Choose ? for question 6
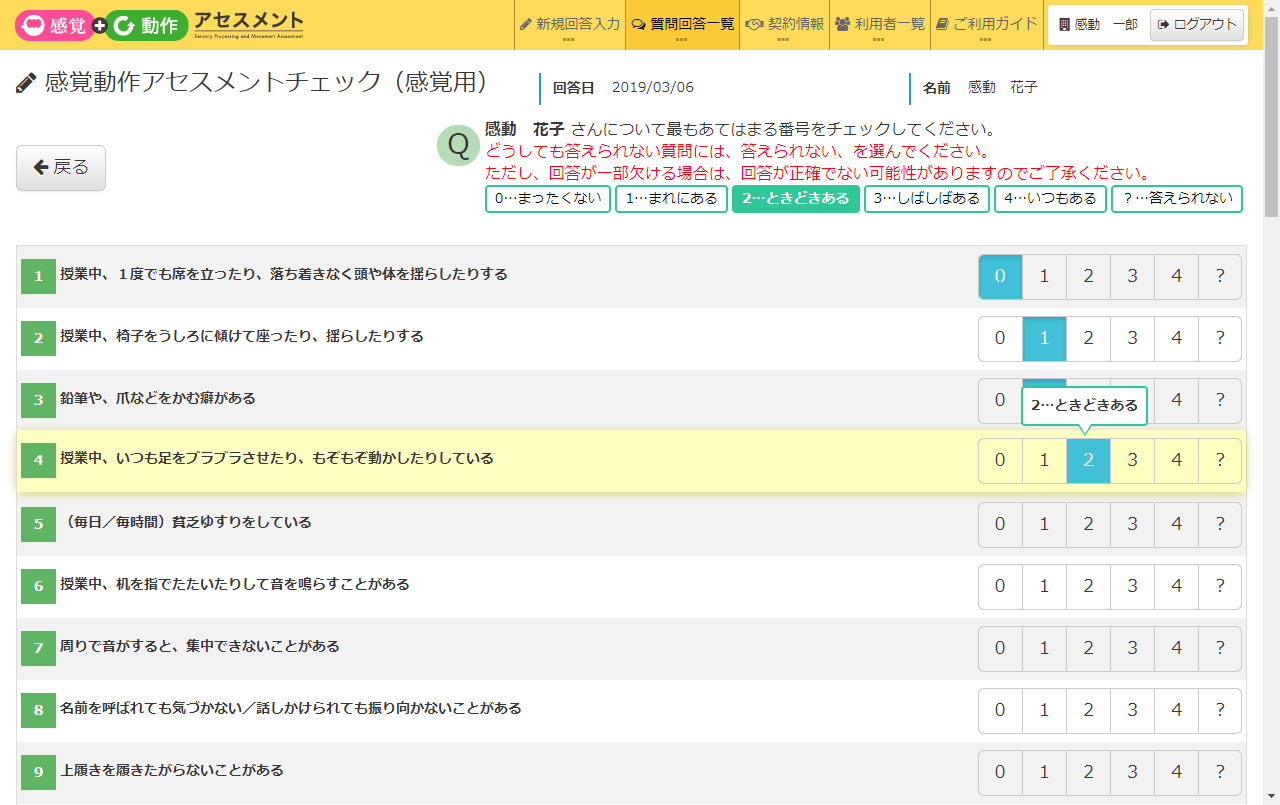 pyautogui.click(x=1220, y=587)
